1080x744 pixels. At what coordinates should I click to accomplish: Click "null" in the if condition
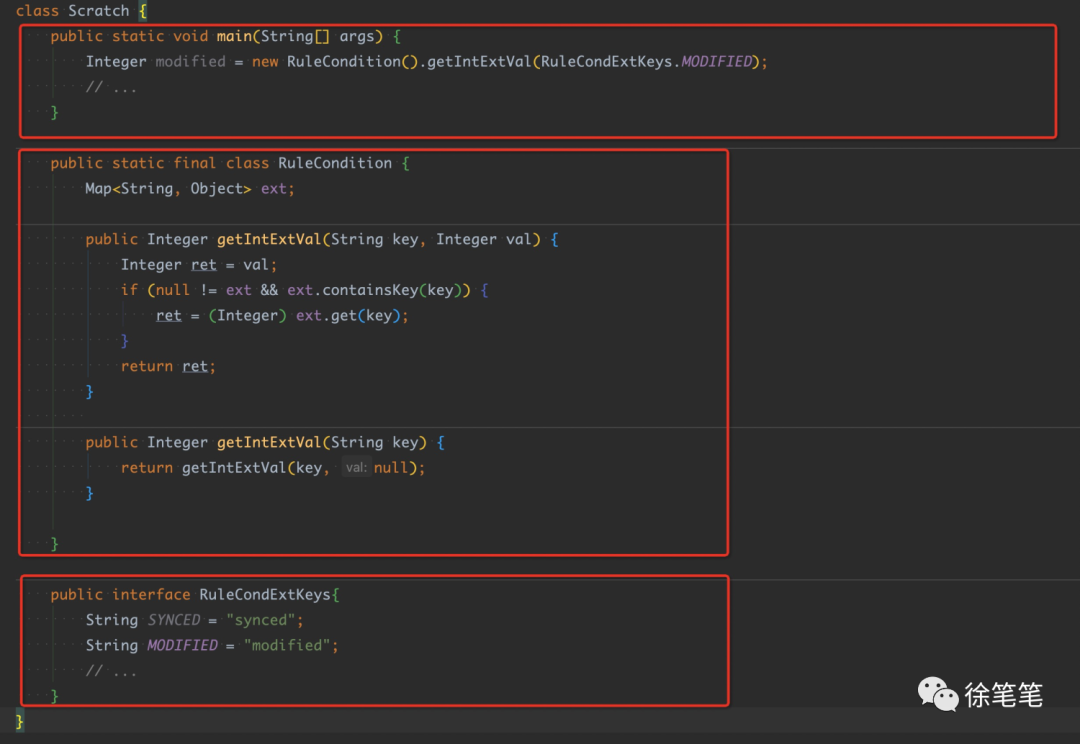coord(173,290)
